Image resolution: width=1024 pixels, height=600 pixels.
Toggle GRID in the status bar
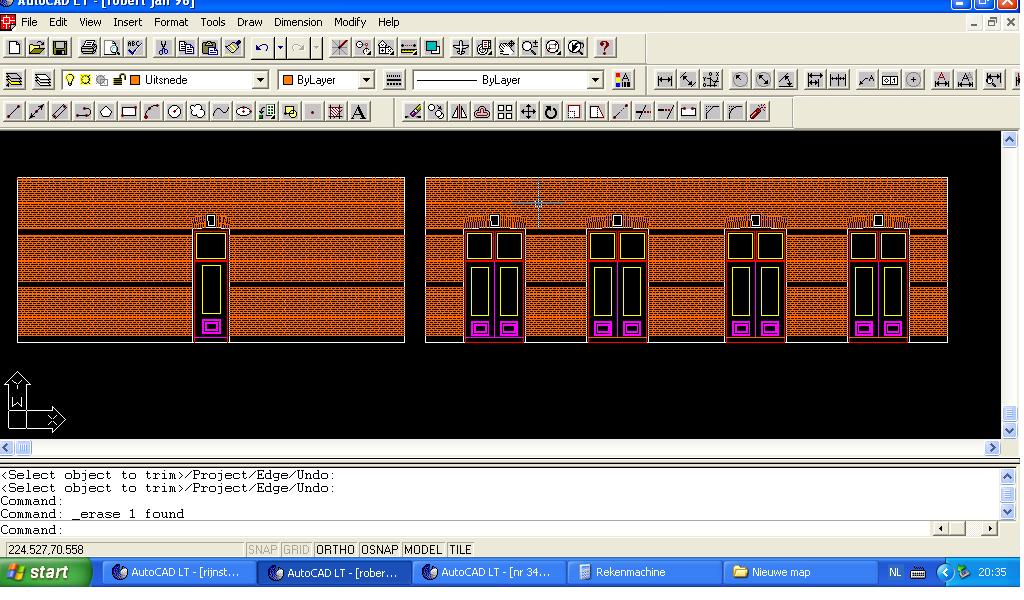pyautogui.click(x=296, y=550)
